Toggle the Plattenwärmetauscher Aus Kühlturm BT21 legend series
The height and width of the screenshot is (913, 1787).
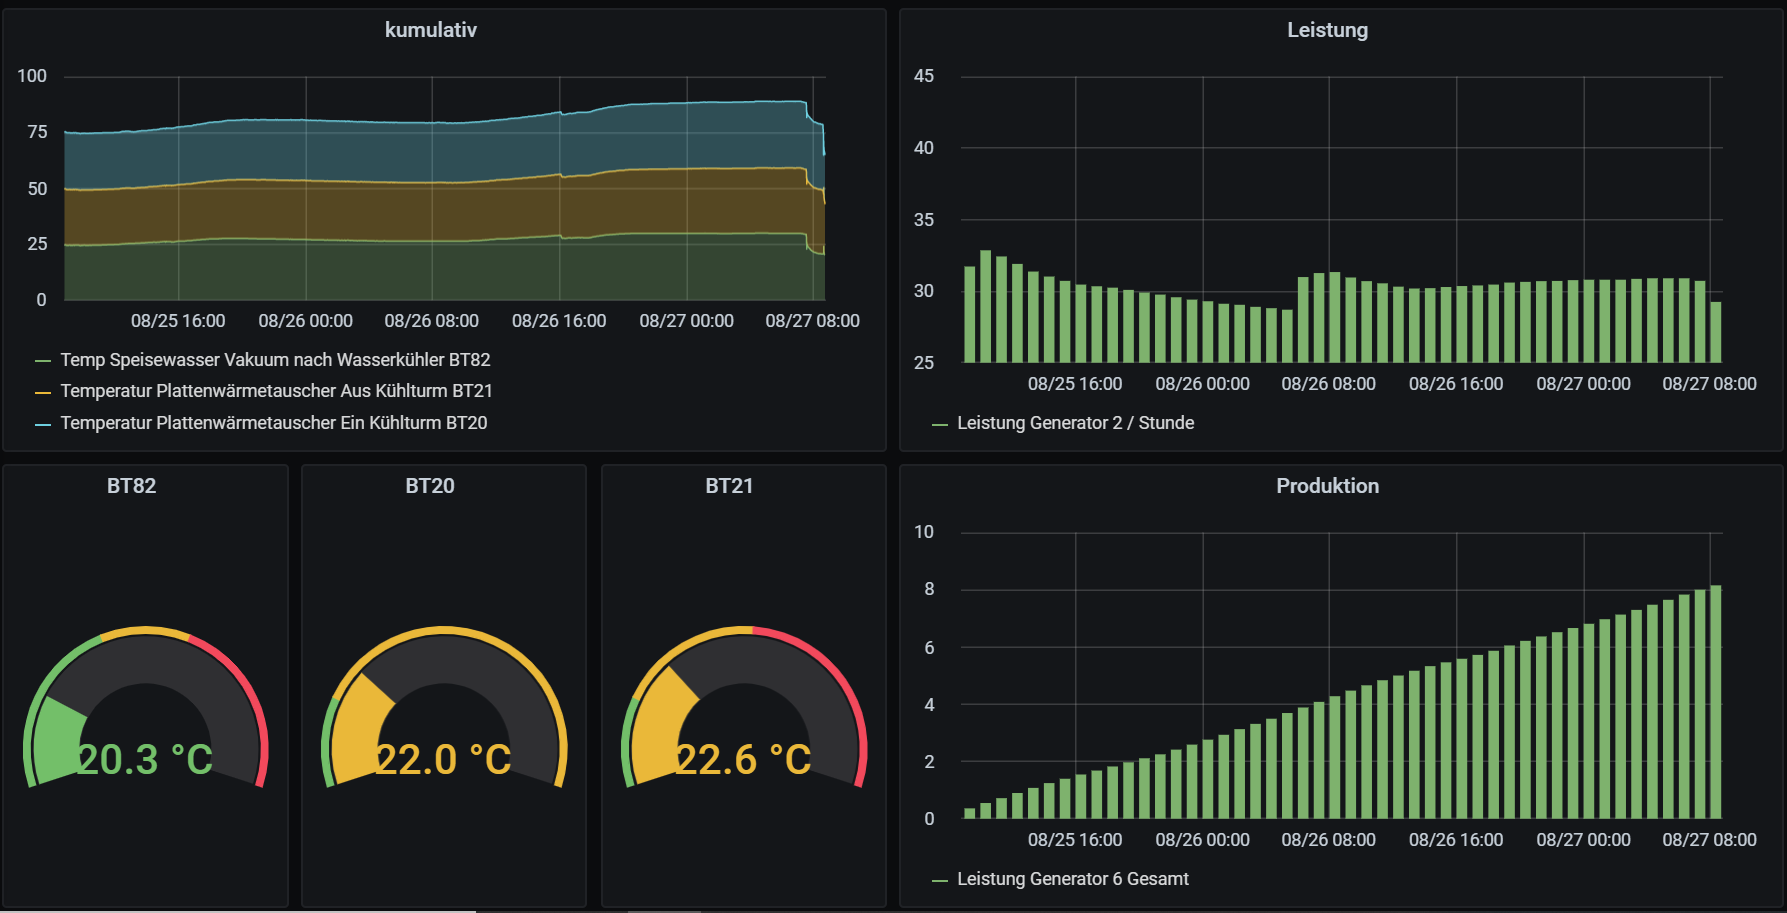coord(276,390)
